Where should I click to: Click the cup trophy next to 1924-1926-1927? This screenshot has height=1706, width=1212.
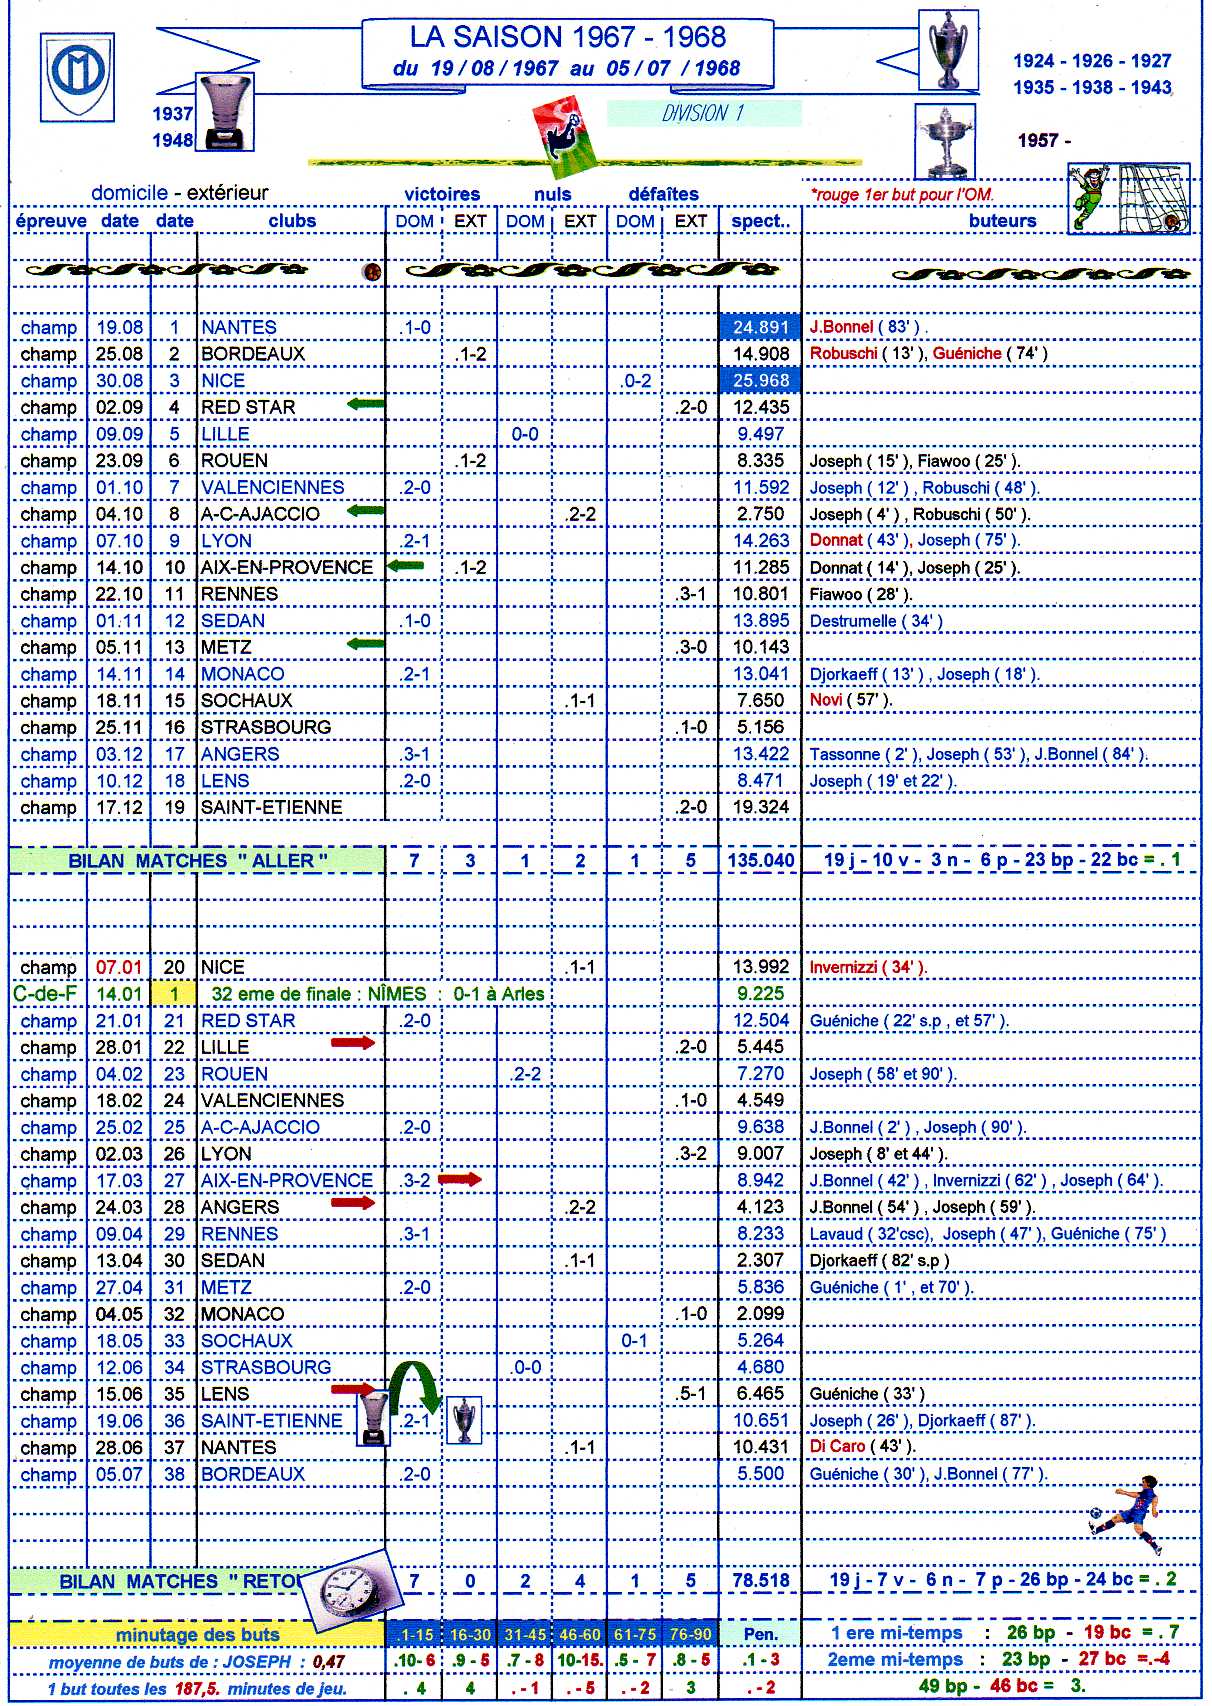[946, 50]
